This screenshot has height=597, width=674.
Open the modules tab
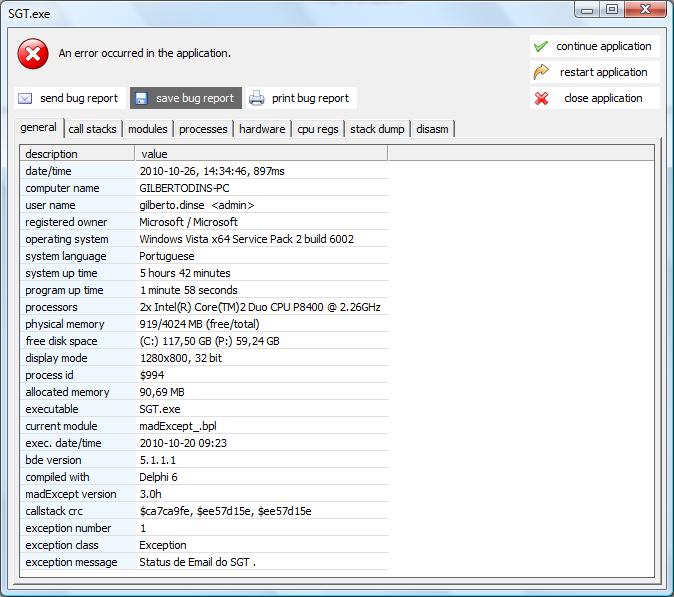tap(148, 129)
